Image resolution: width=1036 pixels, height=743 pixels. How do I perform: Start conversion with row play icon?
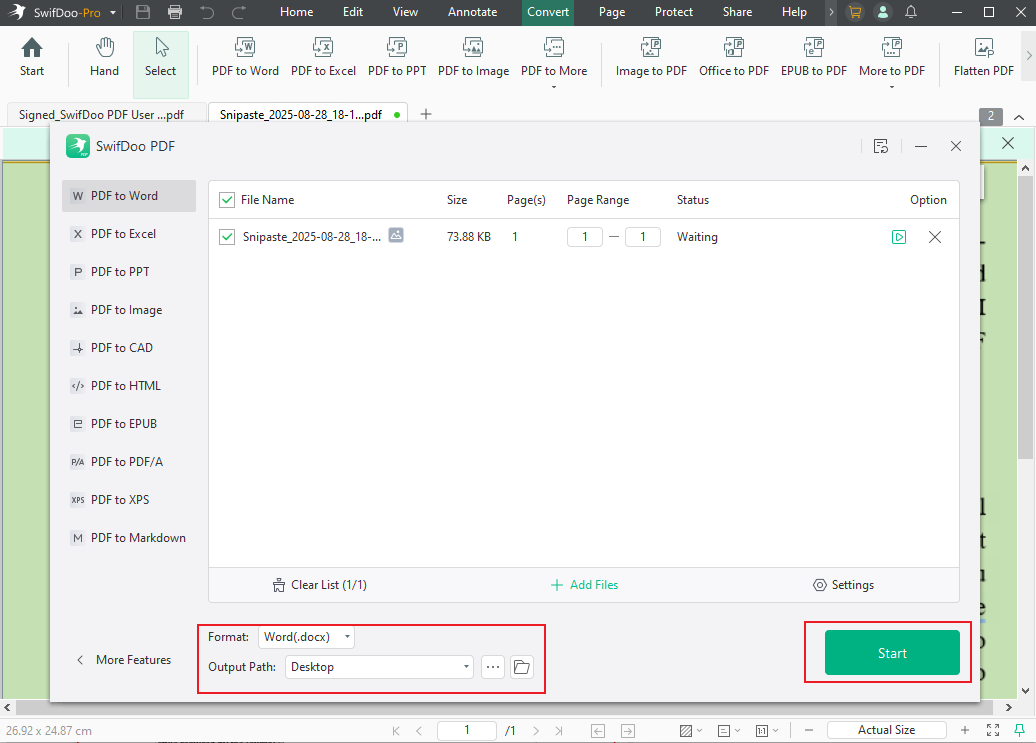(x=899, y=237)
